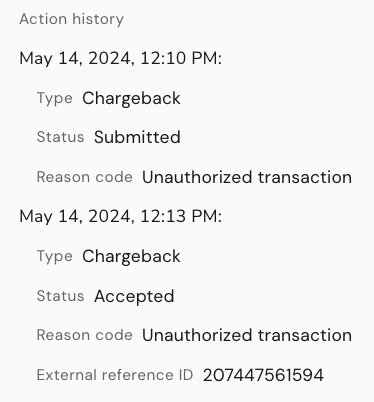Screen dimensions: 374x402
Task: Click the Action history heading
Action: click(x=72, y=19)
